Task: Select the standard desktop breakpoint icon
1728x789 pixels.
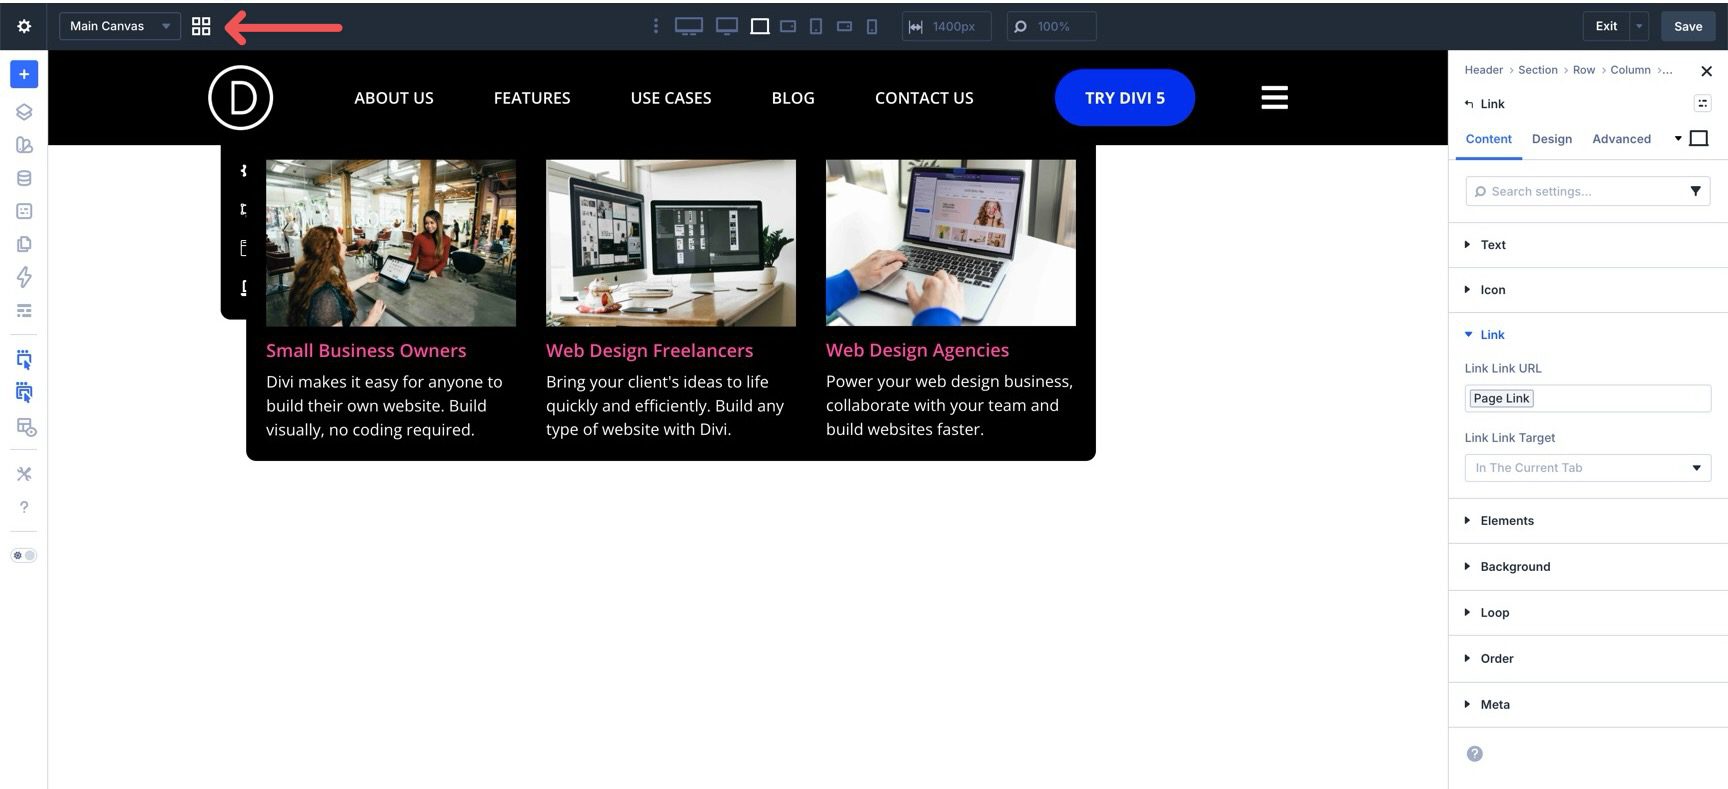Action: click(x=727, y=26)
